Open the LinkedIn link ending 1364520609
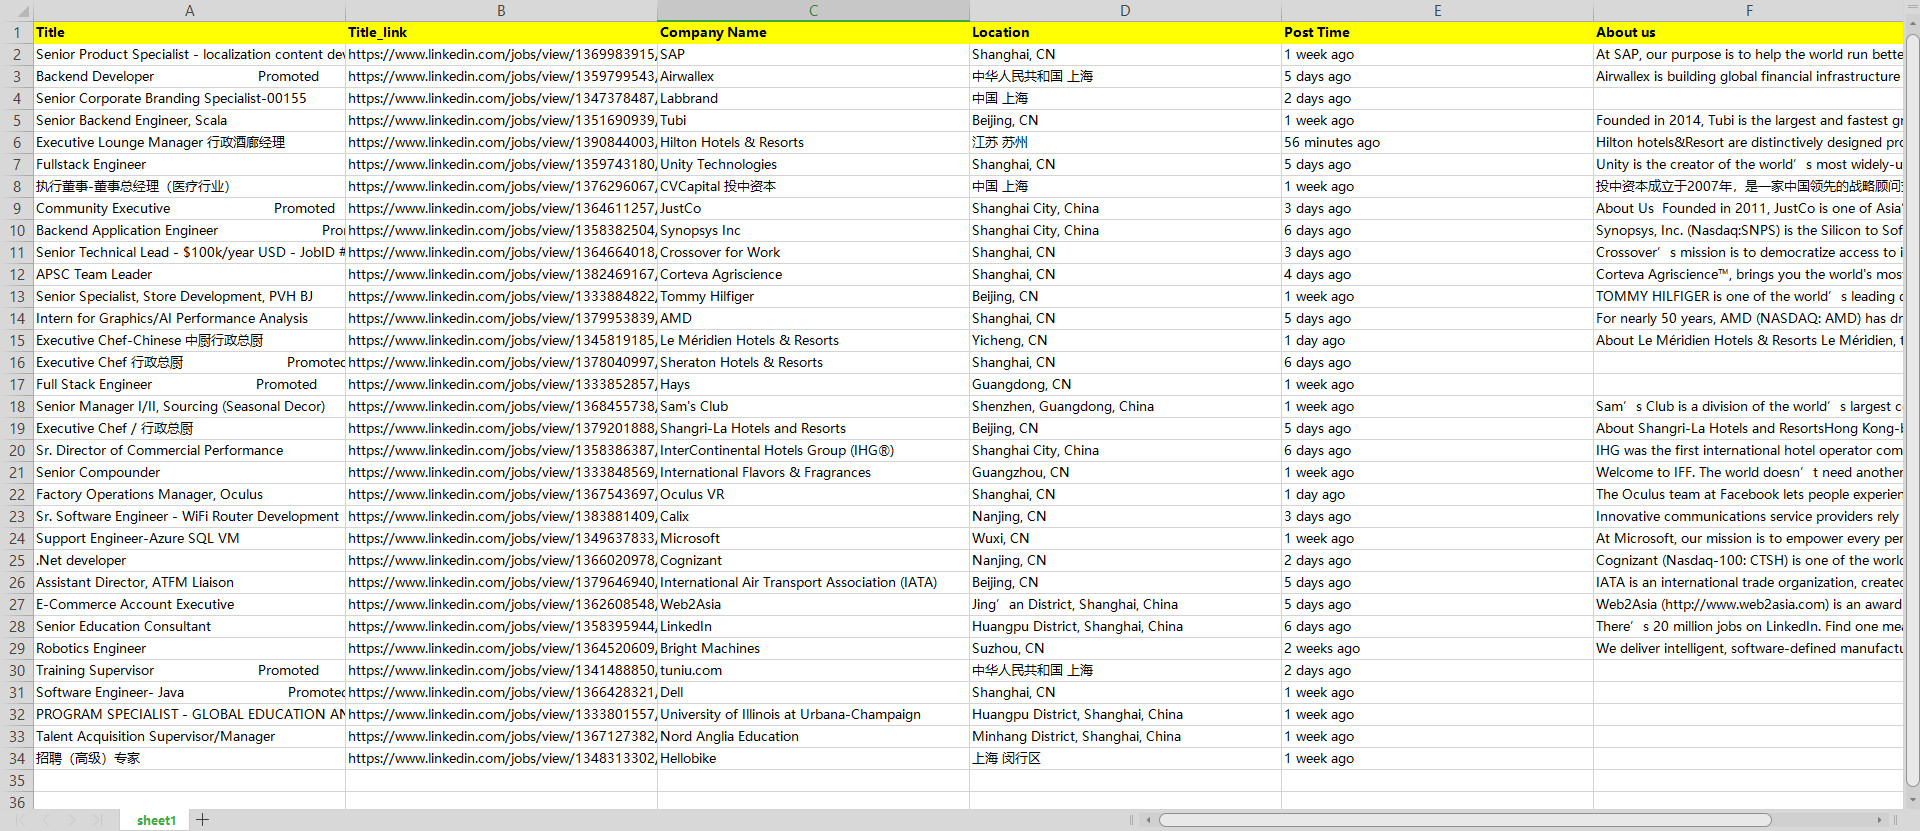This screenshot has height=831, width=1920. pyautogui.click(x=501, y=648)
